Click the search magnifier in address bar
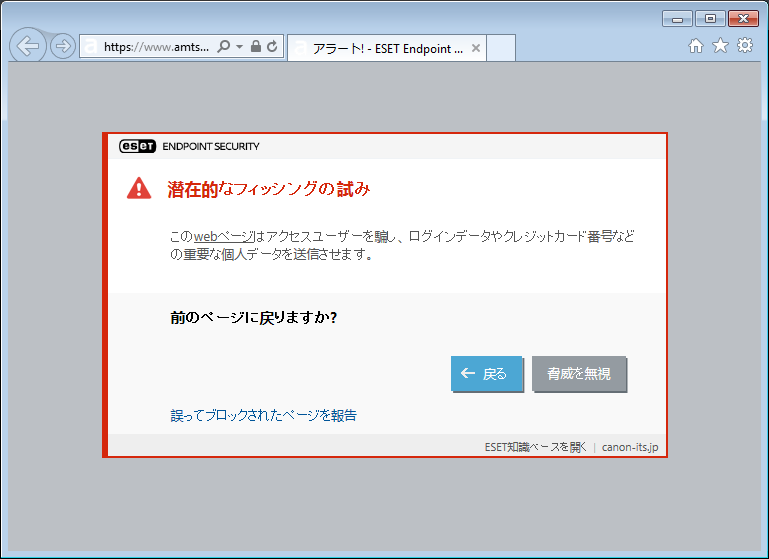Screen dimensions: 769x559 coord(224,46)
